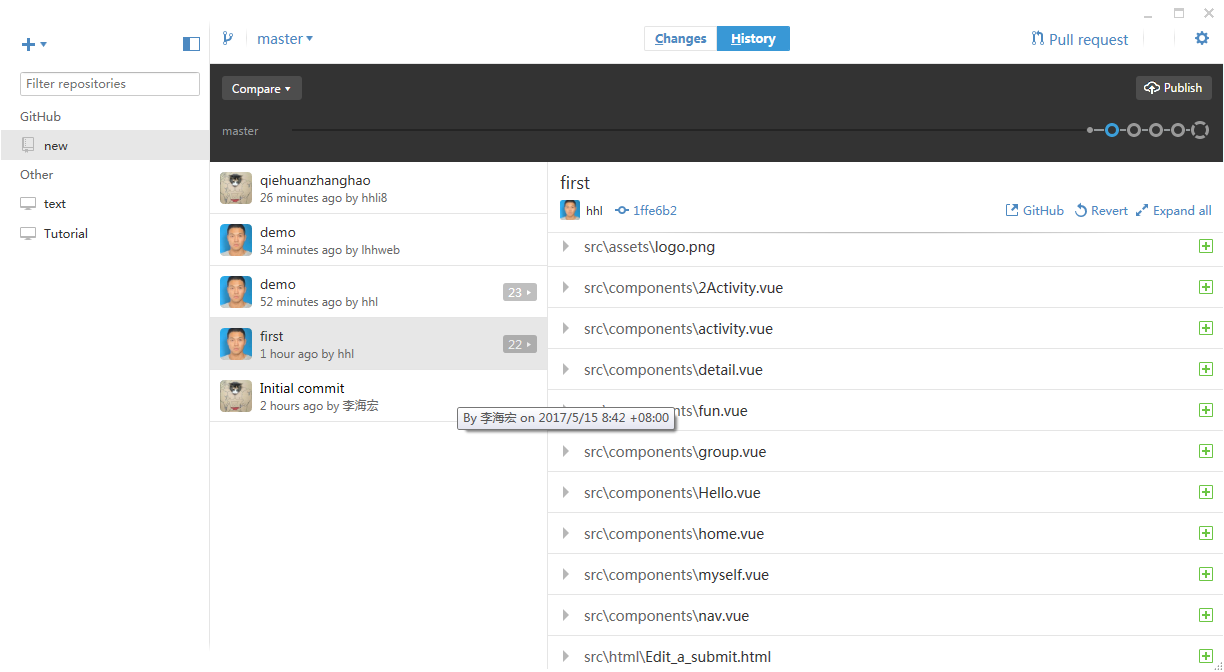Click added icon for logo.png
The width and height of the screenshot is (1224, 672).
pos(1205,246)
